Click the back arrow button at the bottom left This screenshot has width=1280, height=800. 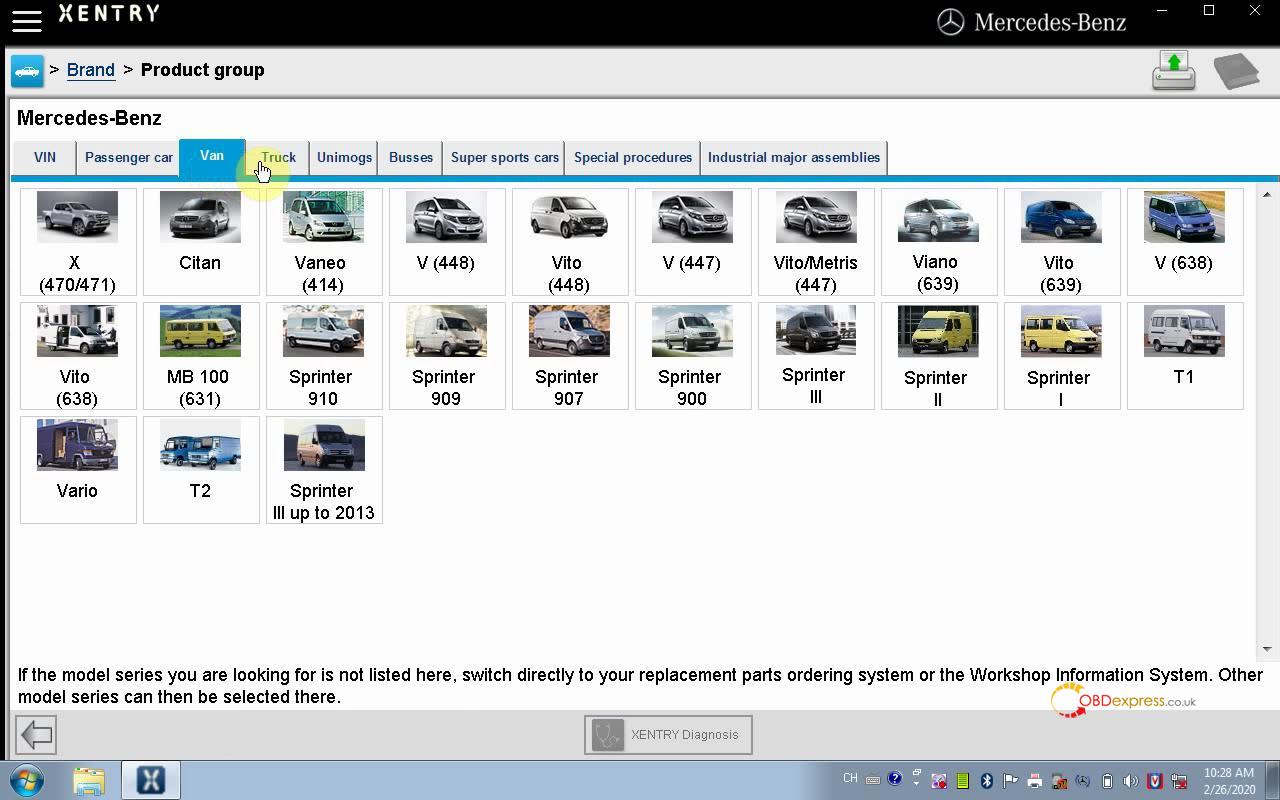tap(36, 735)
